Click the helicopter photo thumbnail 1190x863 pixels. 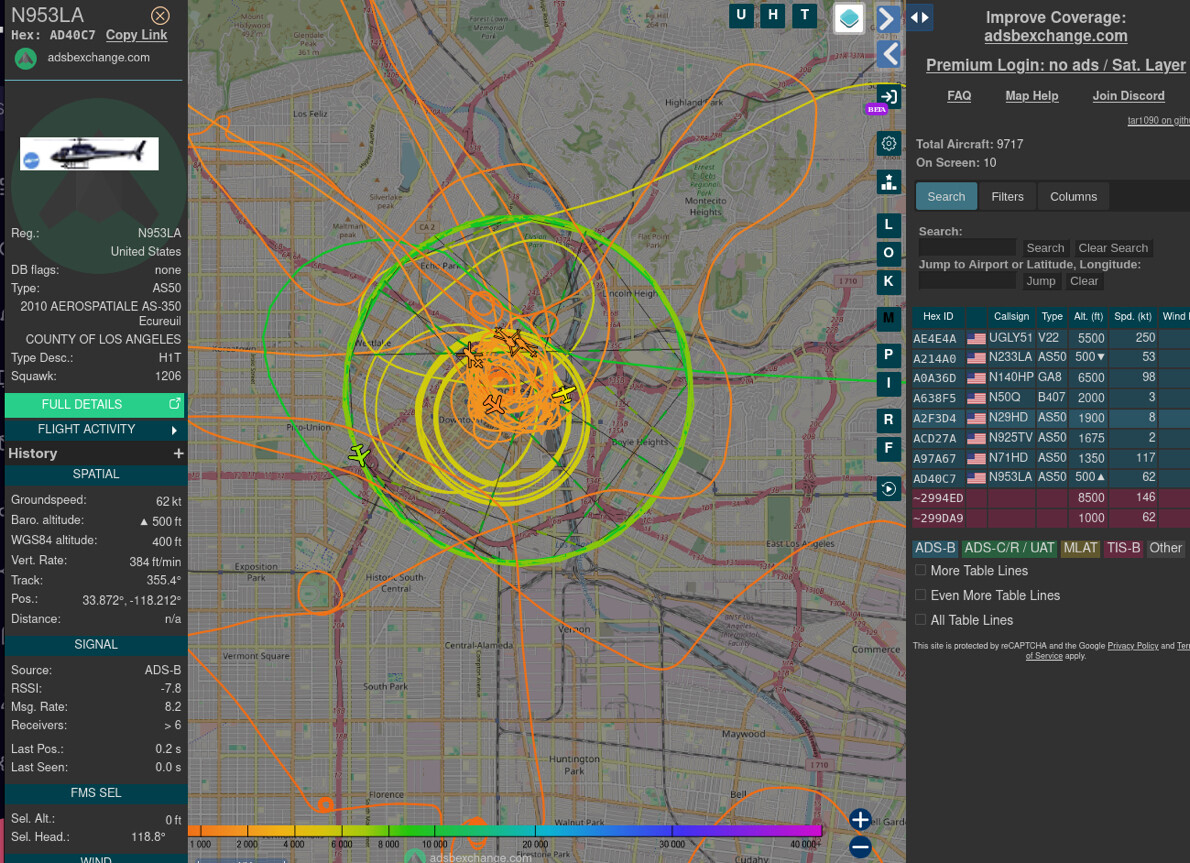pyautogui.click(x=90, y=154)
